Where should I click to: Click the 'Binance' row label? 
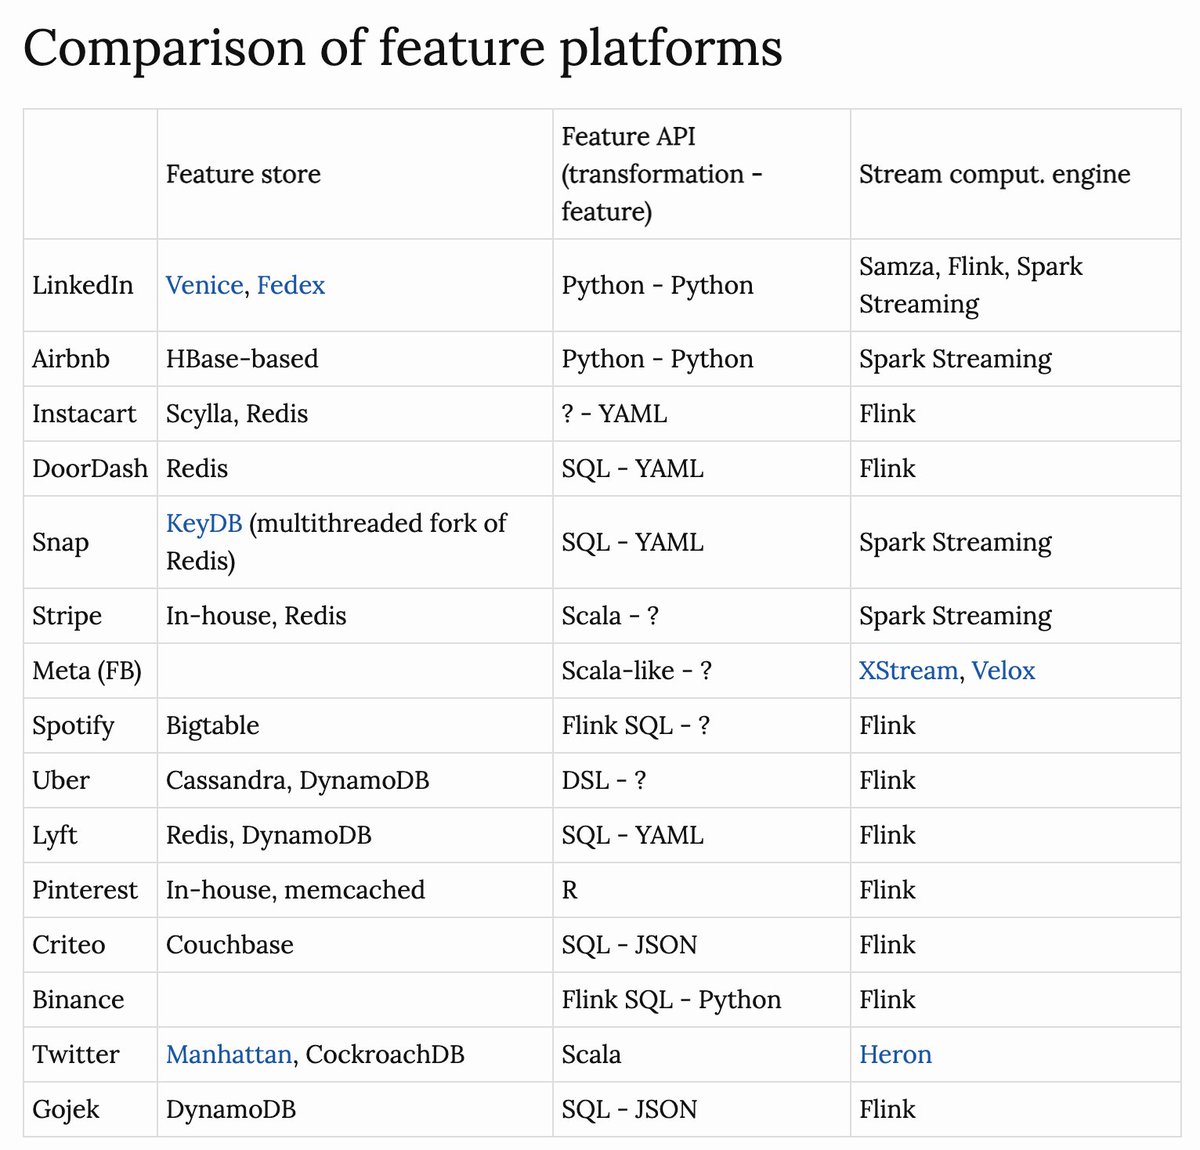[x=78, y=999]
